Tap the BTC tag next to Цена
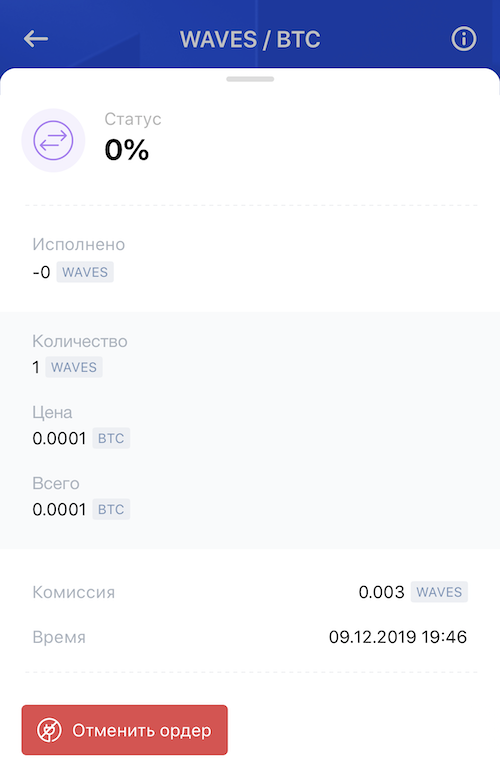 (x=111, y=438)
